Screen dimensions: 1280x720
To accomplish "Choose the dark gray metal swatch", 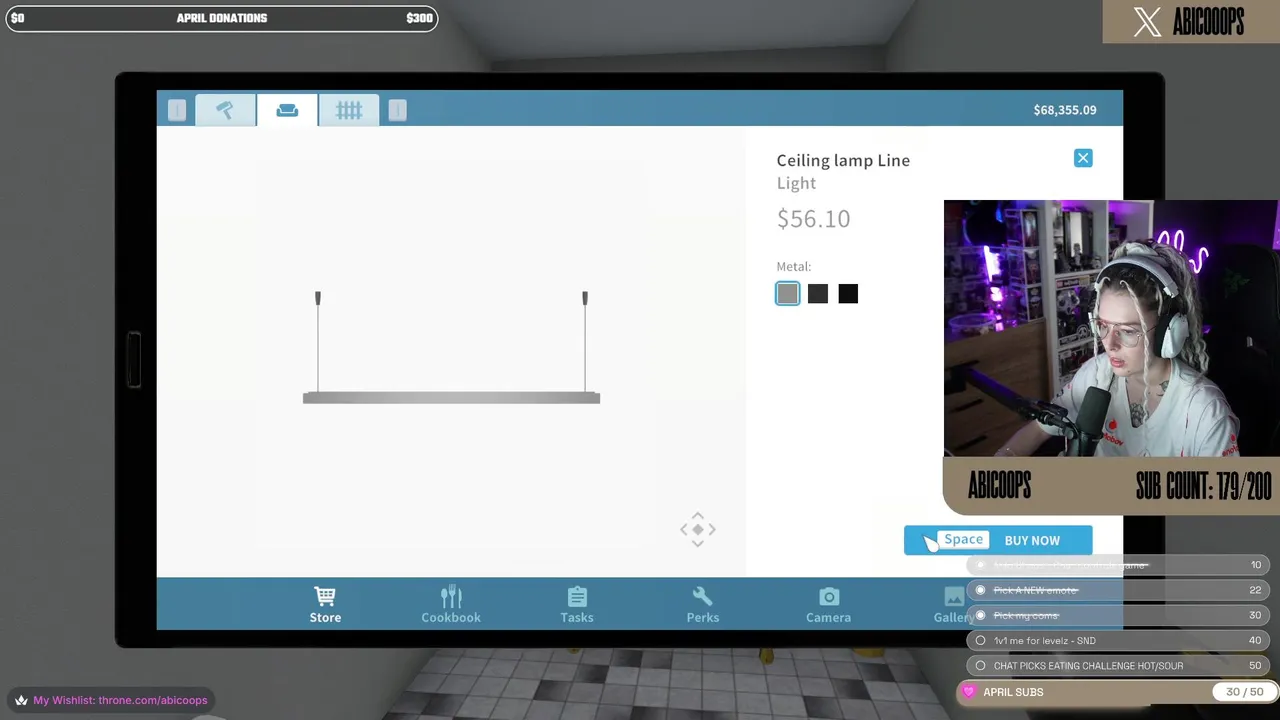I will click(818, 293).
